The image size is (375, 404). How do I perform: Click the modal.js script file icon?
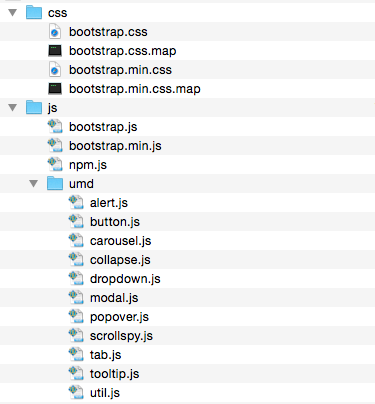76,297
